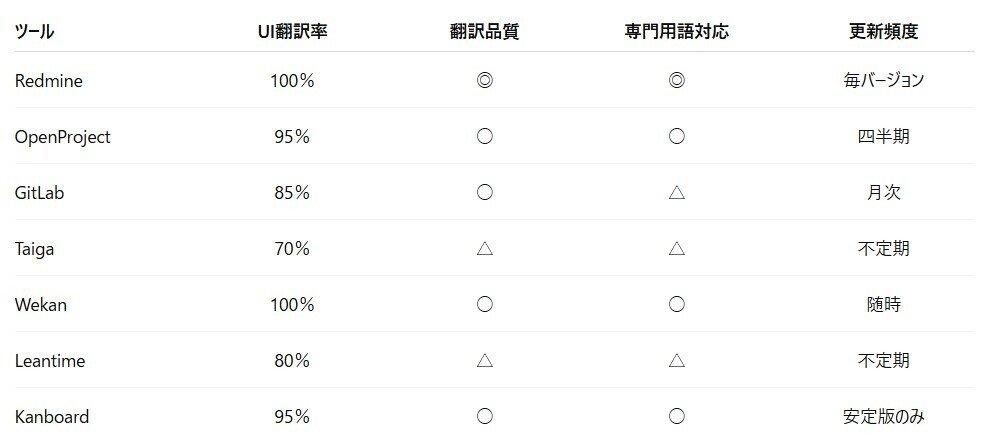The width and height of the screenshot is (990, 441).
Task: Click Wekan's circle 専門用語対応 symbol
Action: 676,304
